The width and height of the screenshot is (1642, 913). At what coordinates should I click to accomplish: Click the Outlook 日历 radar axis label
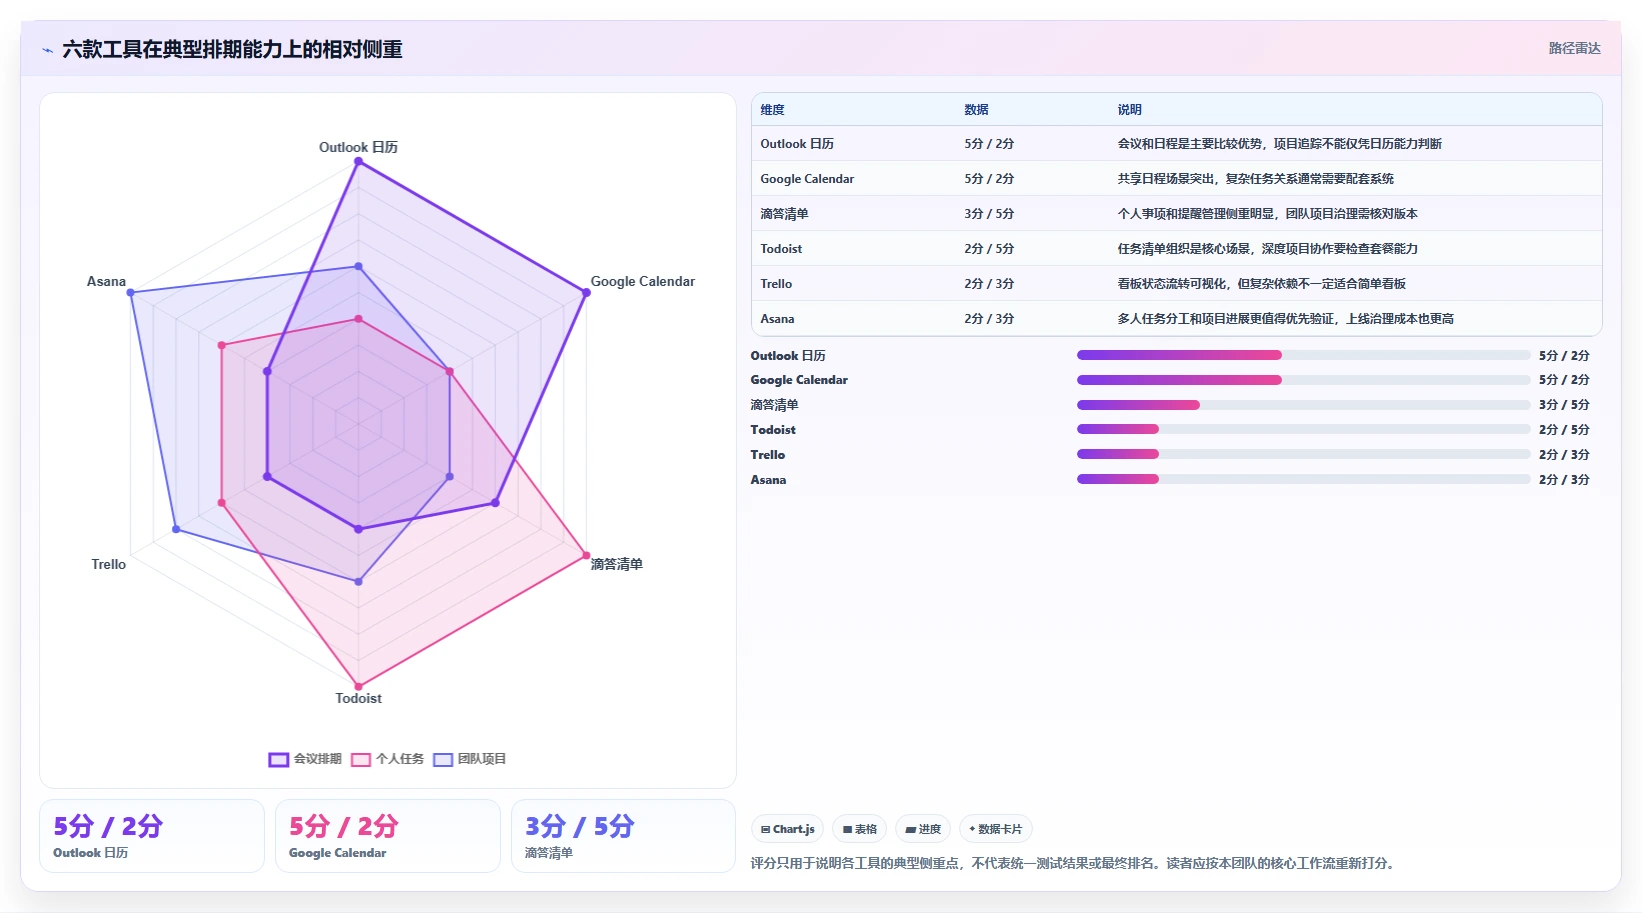click(x=358, y=147)
